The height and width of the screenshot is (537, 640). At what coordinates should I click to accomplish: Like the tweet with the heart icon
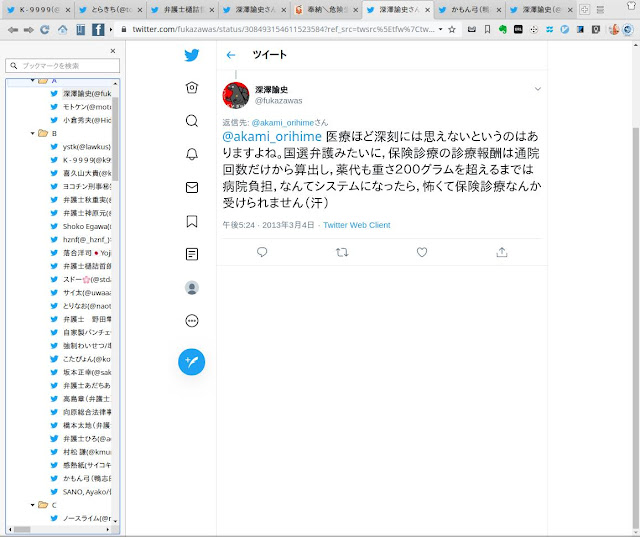point(422,252)
